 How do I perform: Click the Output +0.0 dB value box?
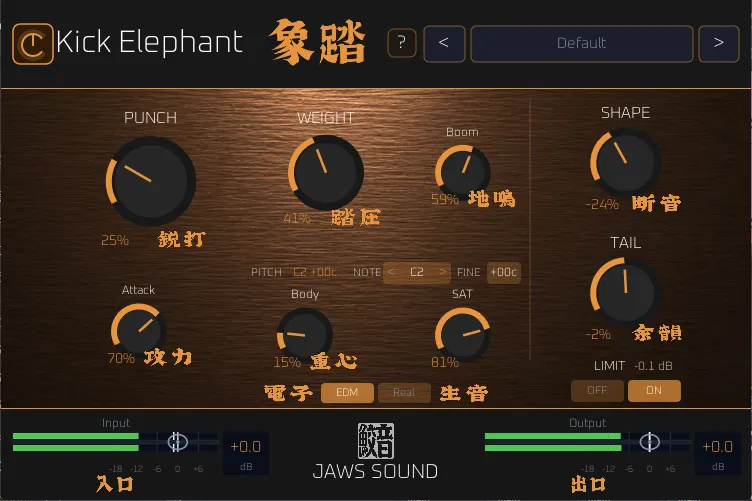click(x=717, y=453)
